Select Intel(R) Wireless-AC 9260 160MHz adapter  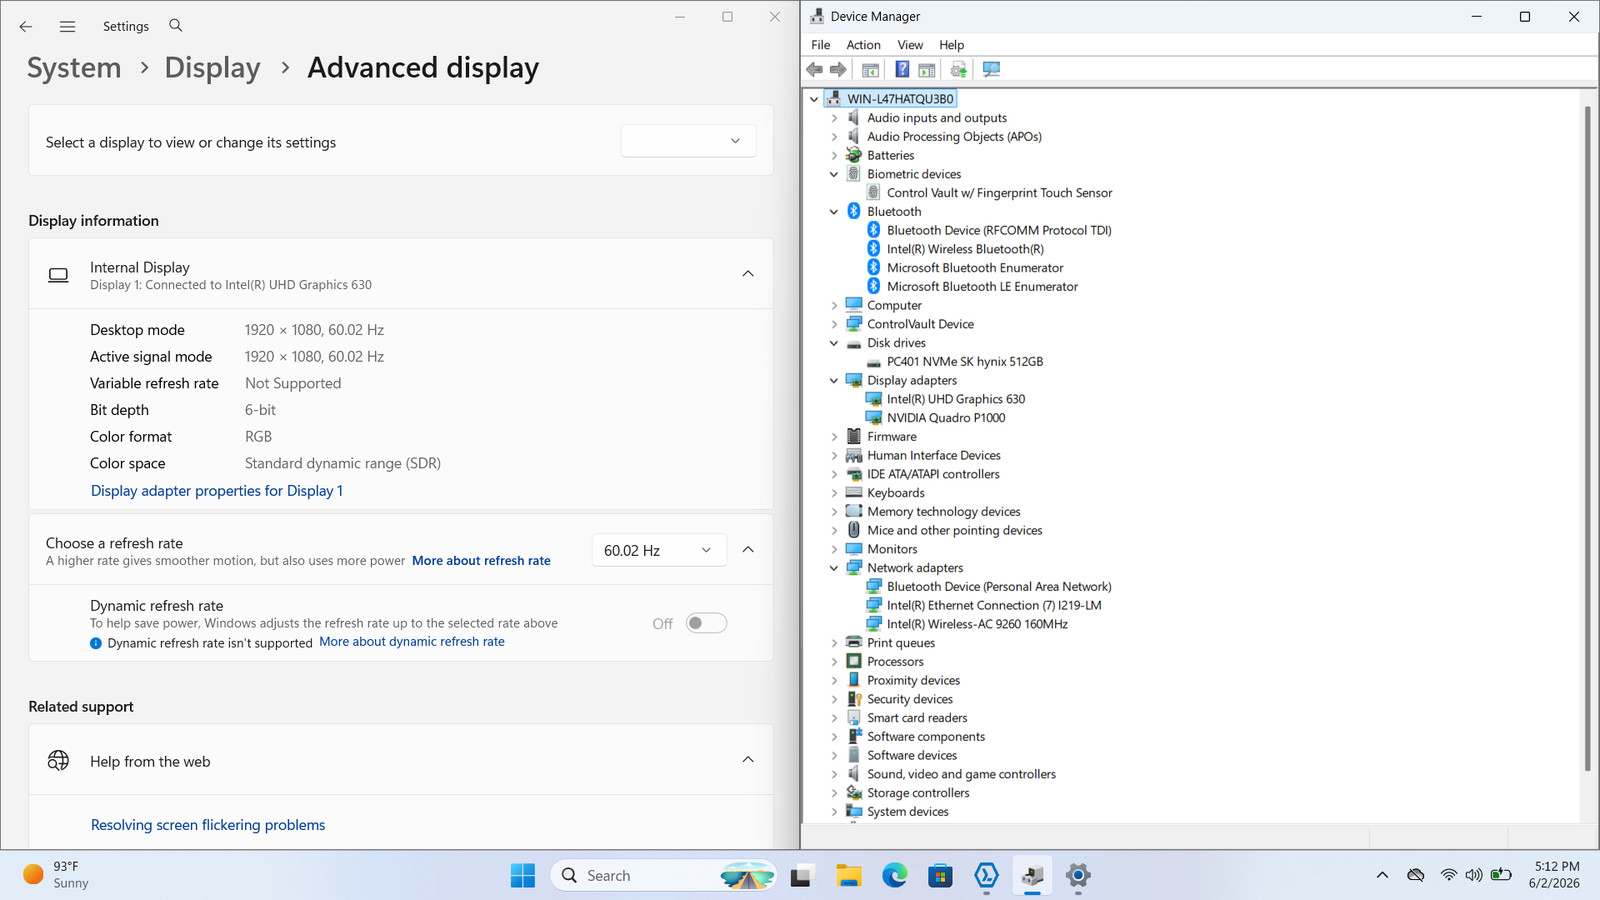[x=977, y=624]
